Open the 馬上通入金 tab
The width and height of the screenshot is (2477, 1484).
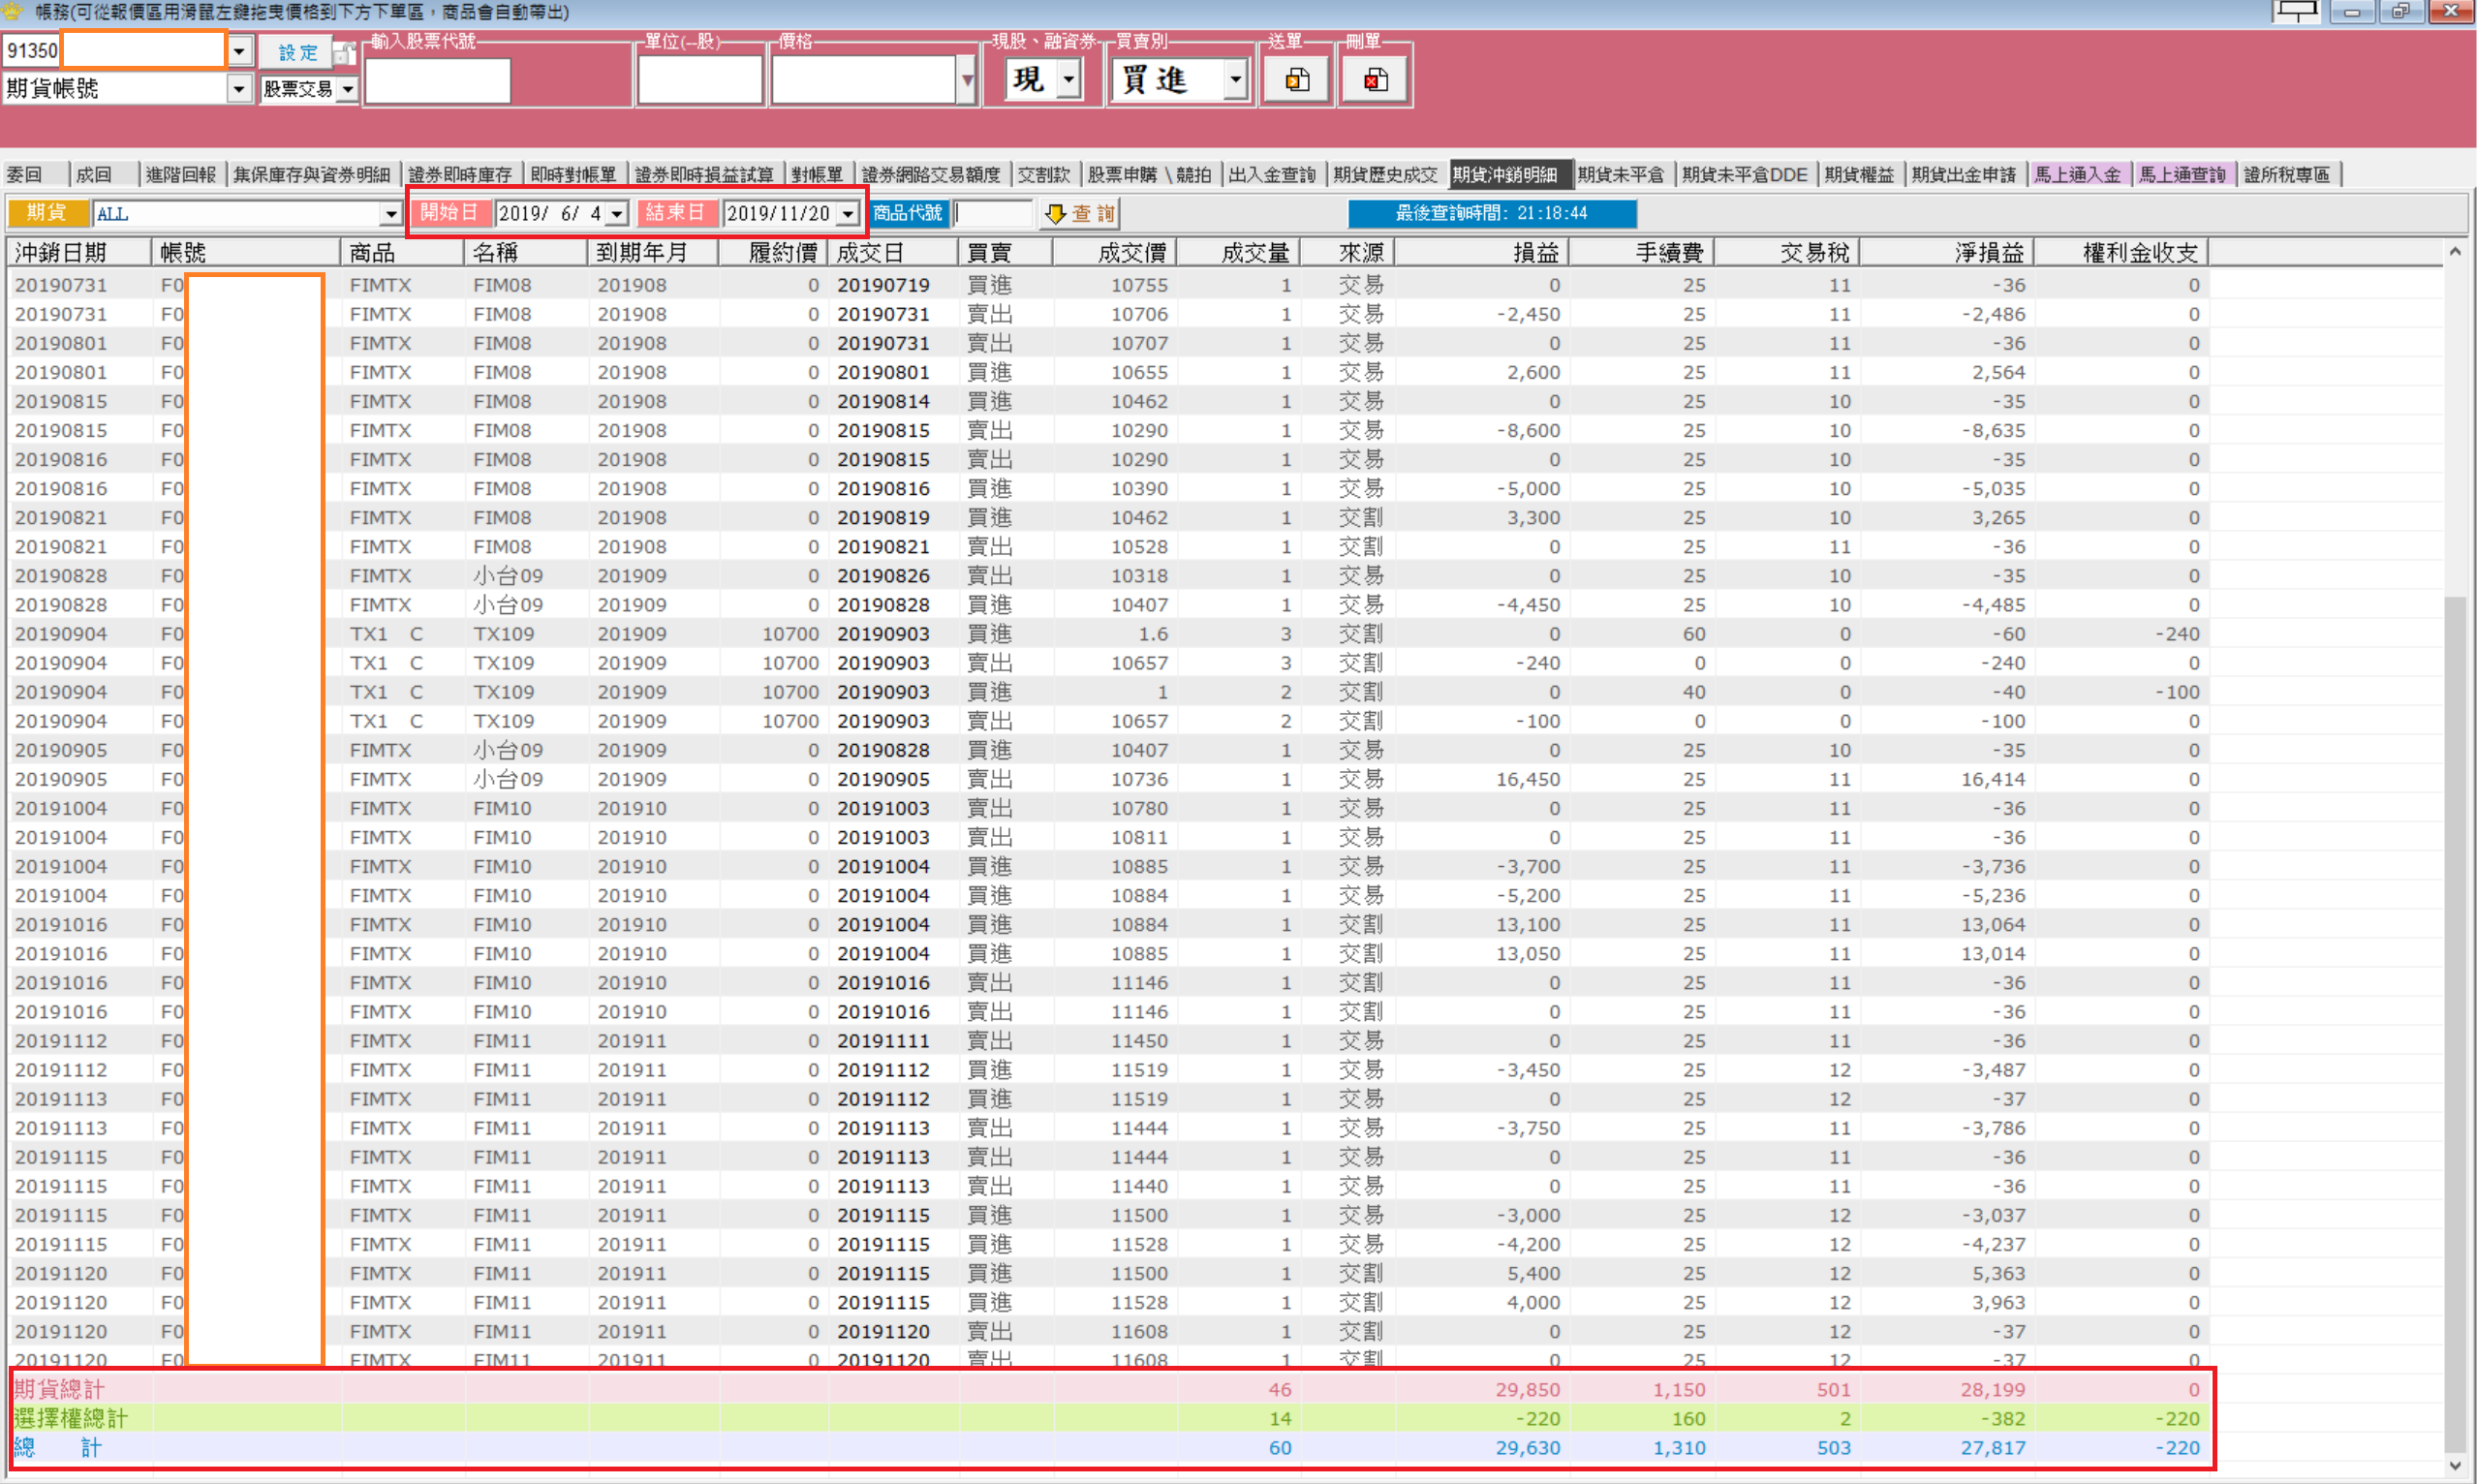(2079, 174)
